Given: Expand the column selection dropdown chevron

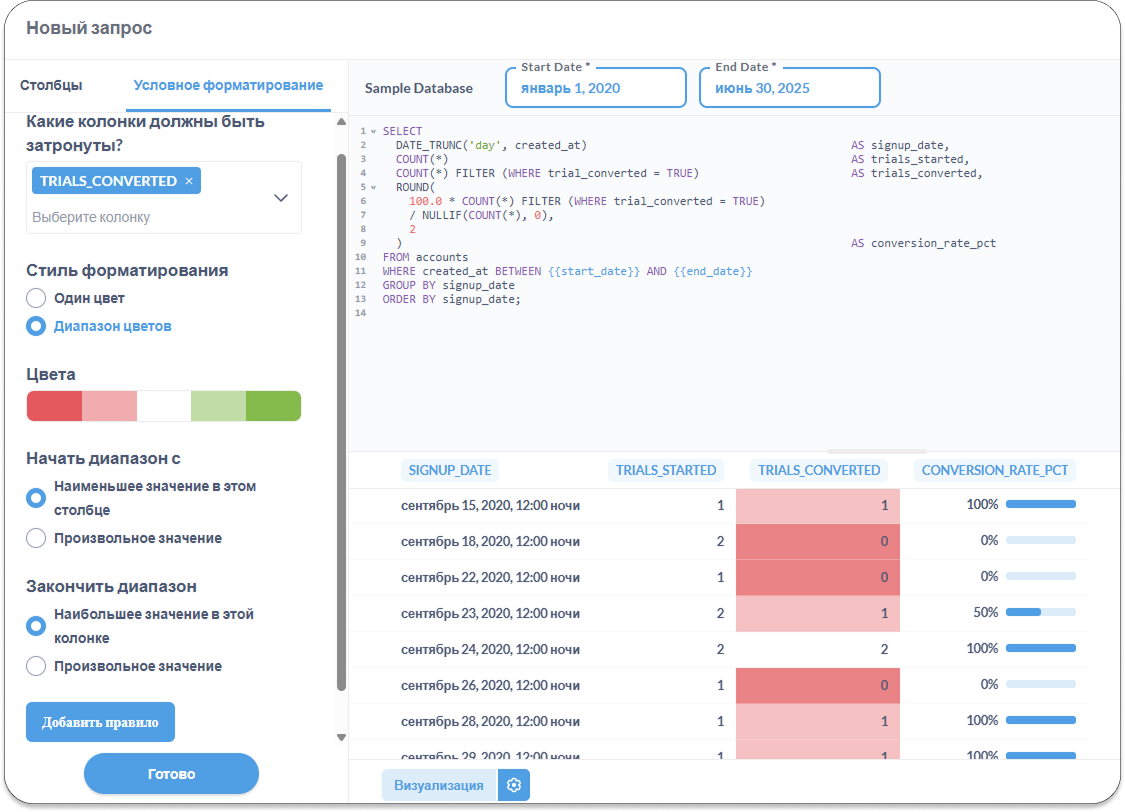Looking at the screenshot, I should (x=281, y=198).
